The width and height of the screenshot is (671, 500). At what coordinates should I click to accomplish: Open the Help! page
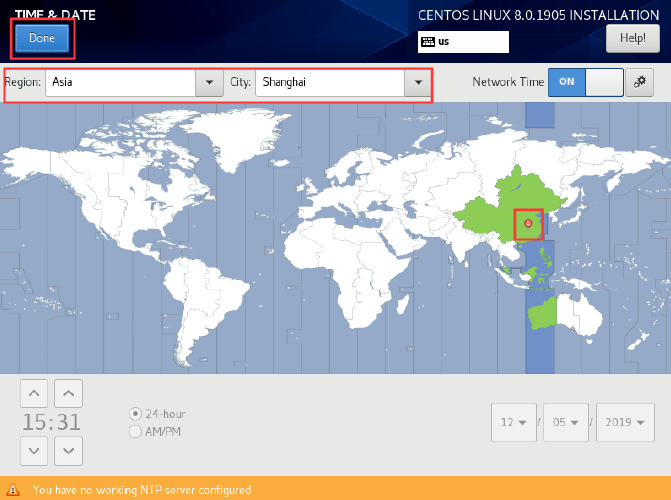pyautogui.click(x=632, y=38)
